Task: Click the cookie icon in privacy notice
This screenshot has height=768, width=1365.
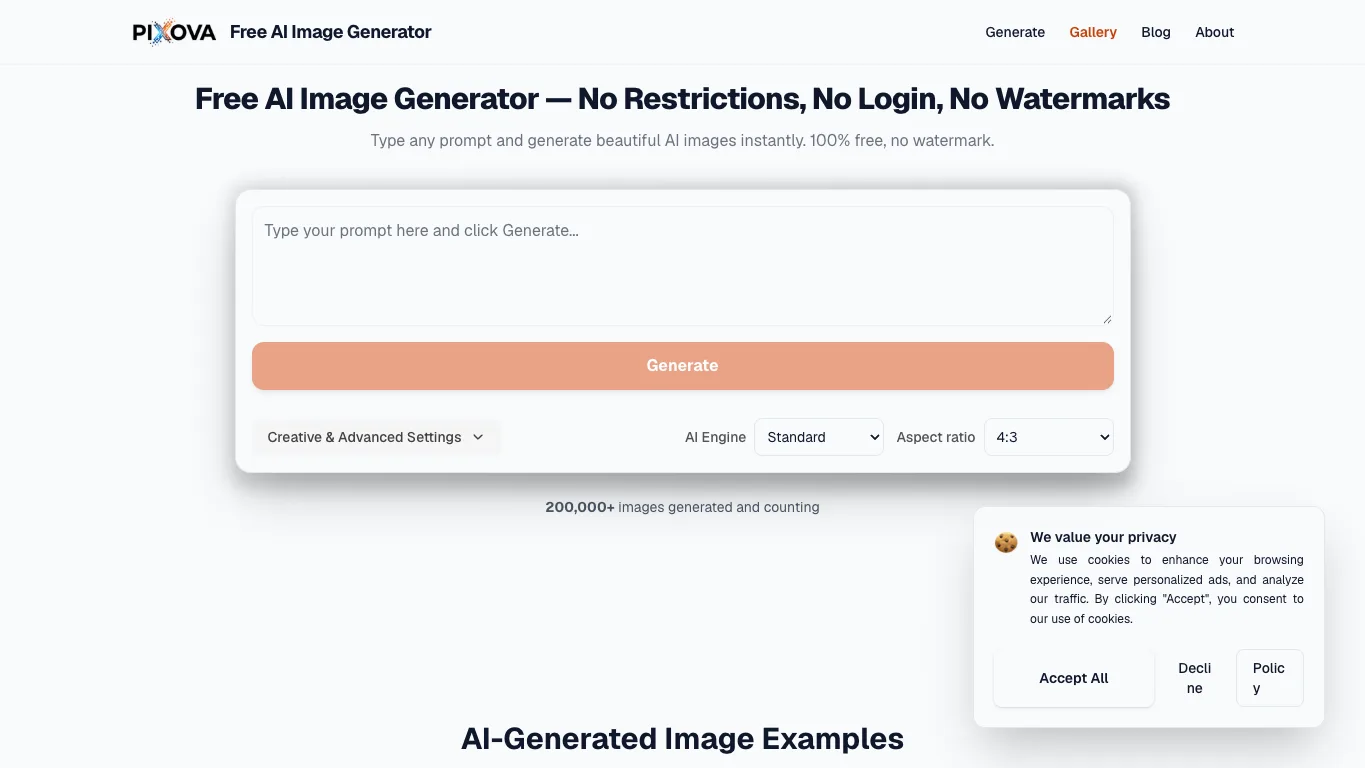Action: (x=1006, y=542)
